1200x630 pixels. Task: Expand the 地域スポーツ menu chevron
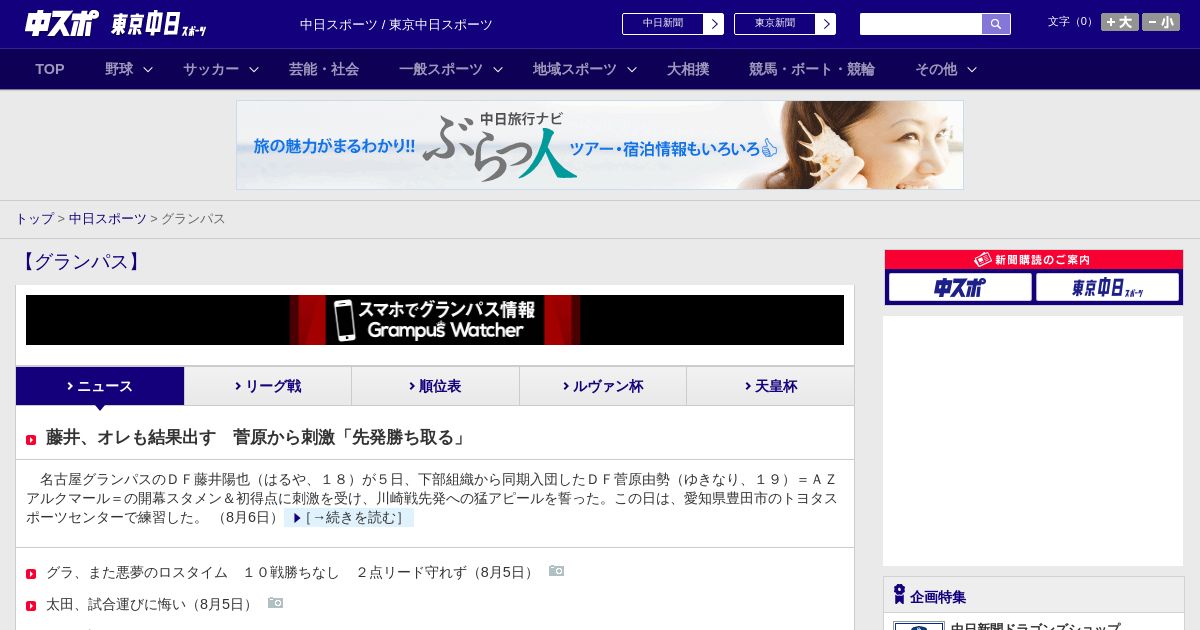pyautogui.click(x=632, y=70)
